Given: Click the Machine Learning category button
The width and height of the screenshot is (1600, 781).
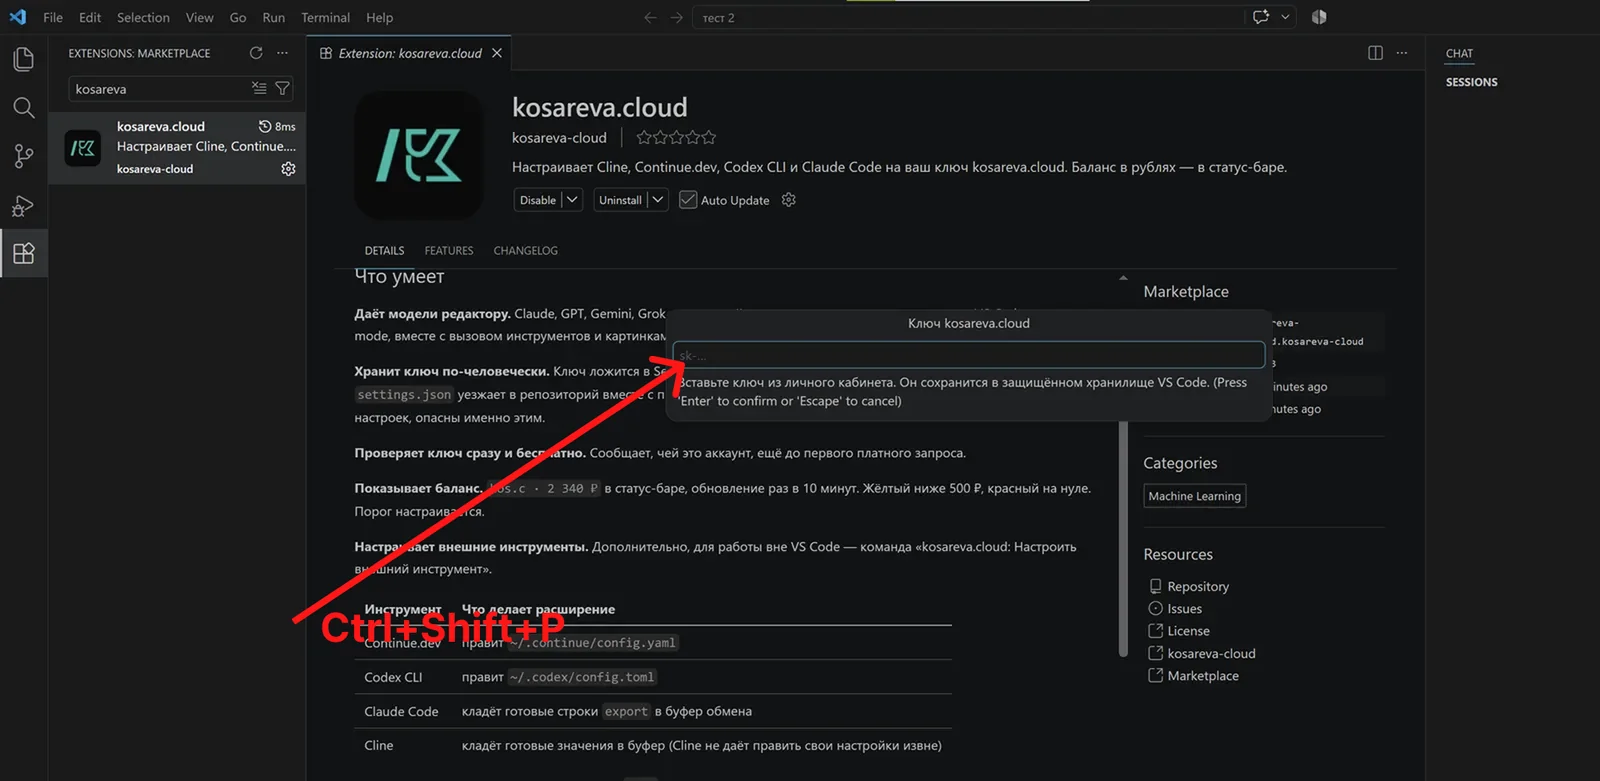Looking at the screenshot, I should pyautogui.click(x=1194, y=496).
